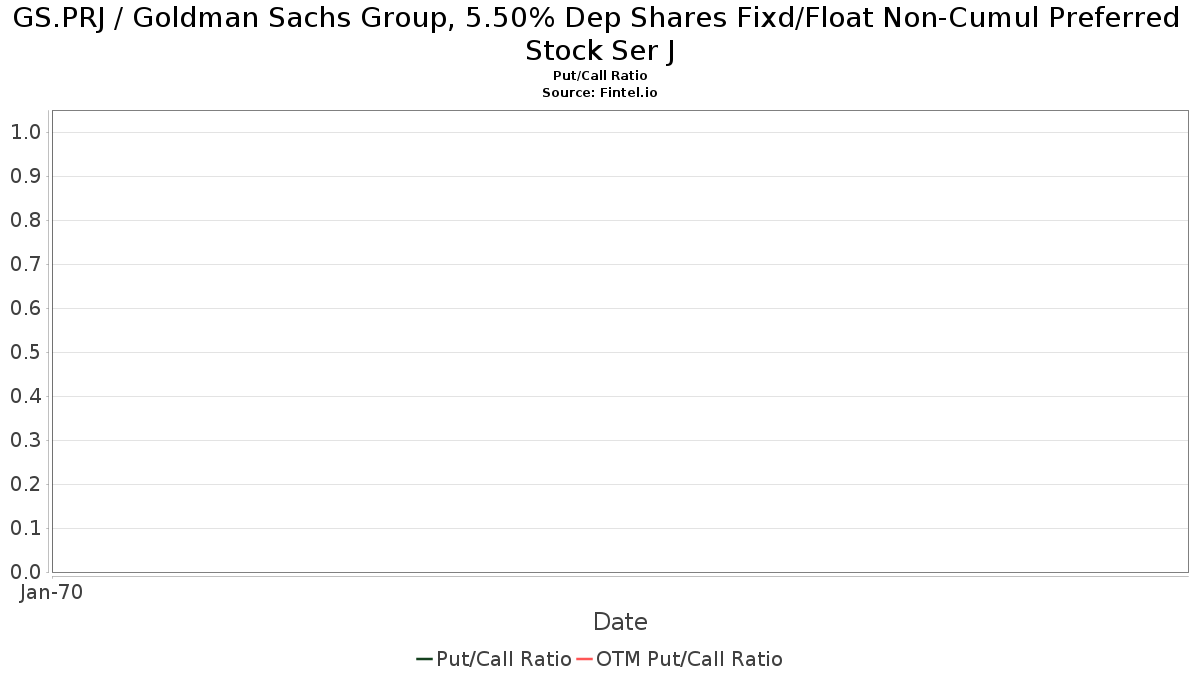Click the 0.6 y-axis tick label
The width and height of the screenshot is (1200, 675).
click(25, 308)
